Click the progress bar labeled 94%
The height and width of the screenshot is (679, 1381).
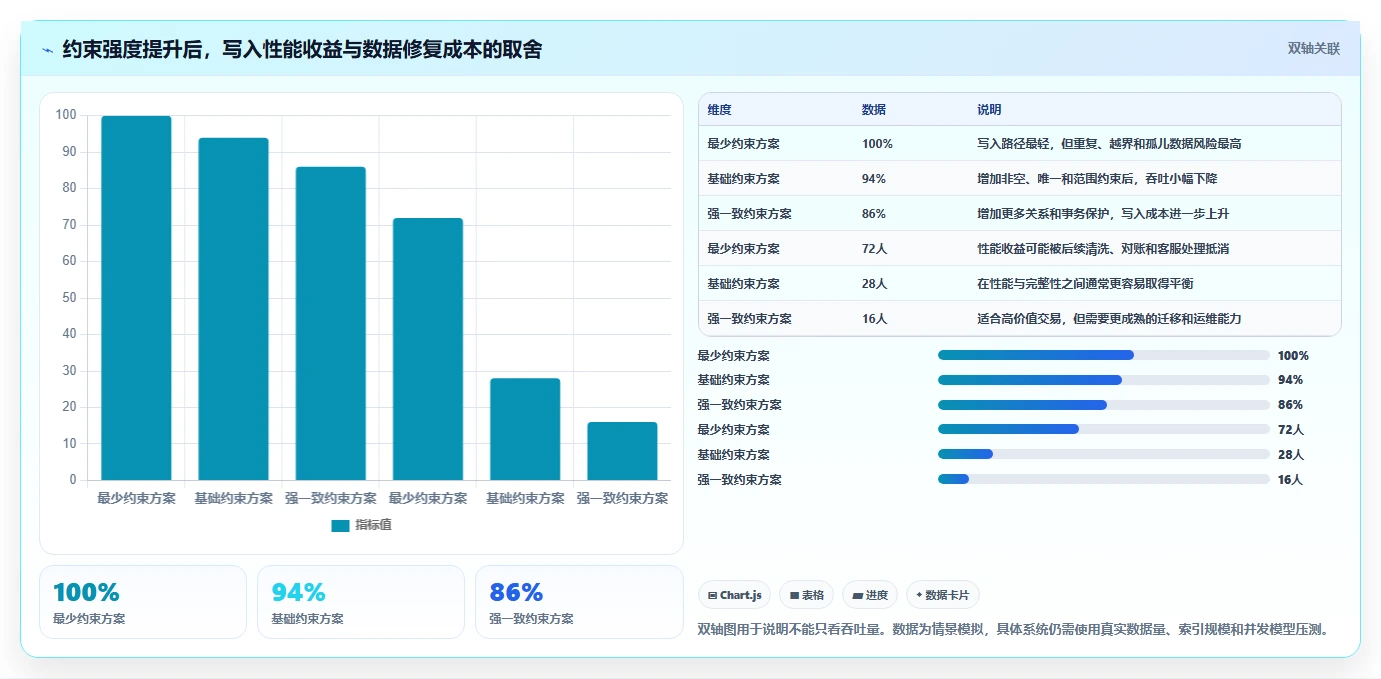pyautogui.click(x=1104, y=380)
